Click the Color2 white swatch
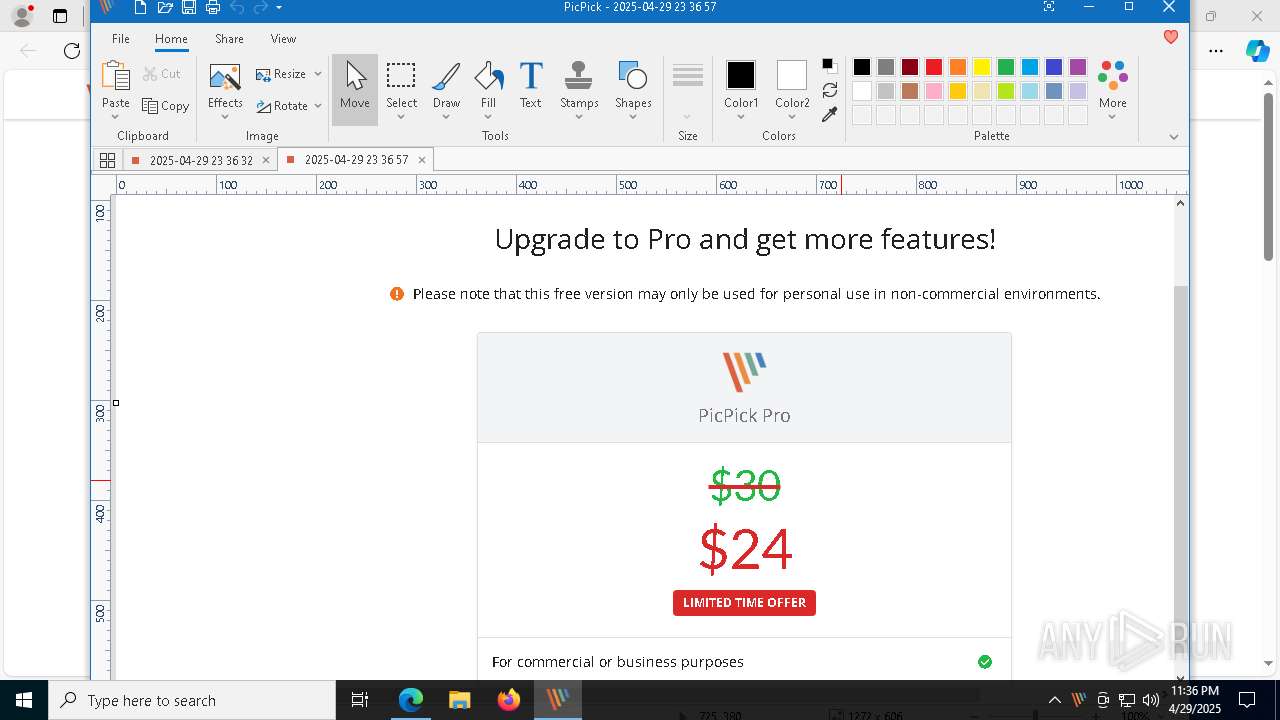 [792, 75]
